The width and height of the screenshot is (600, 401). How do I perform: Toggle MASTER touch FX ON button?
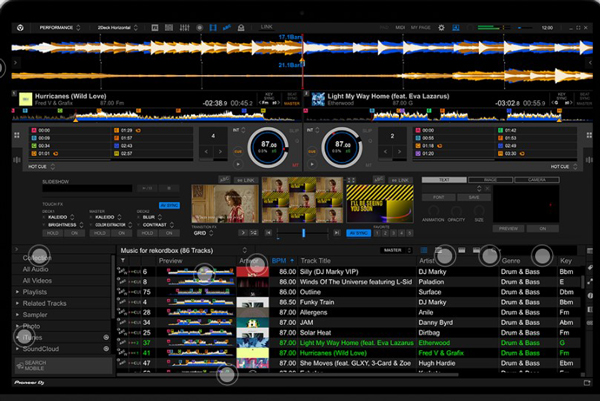point(122,233)
